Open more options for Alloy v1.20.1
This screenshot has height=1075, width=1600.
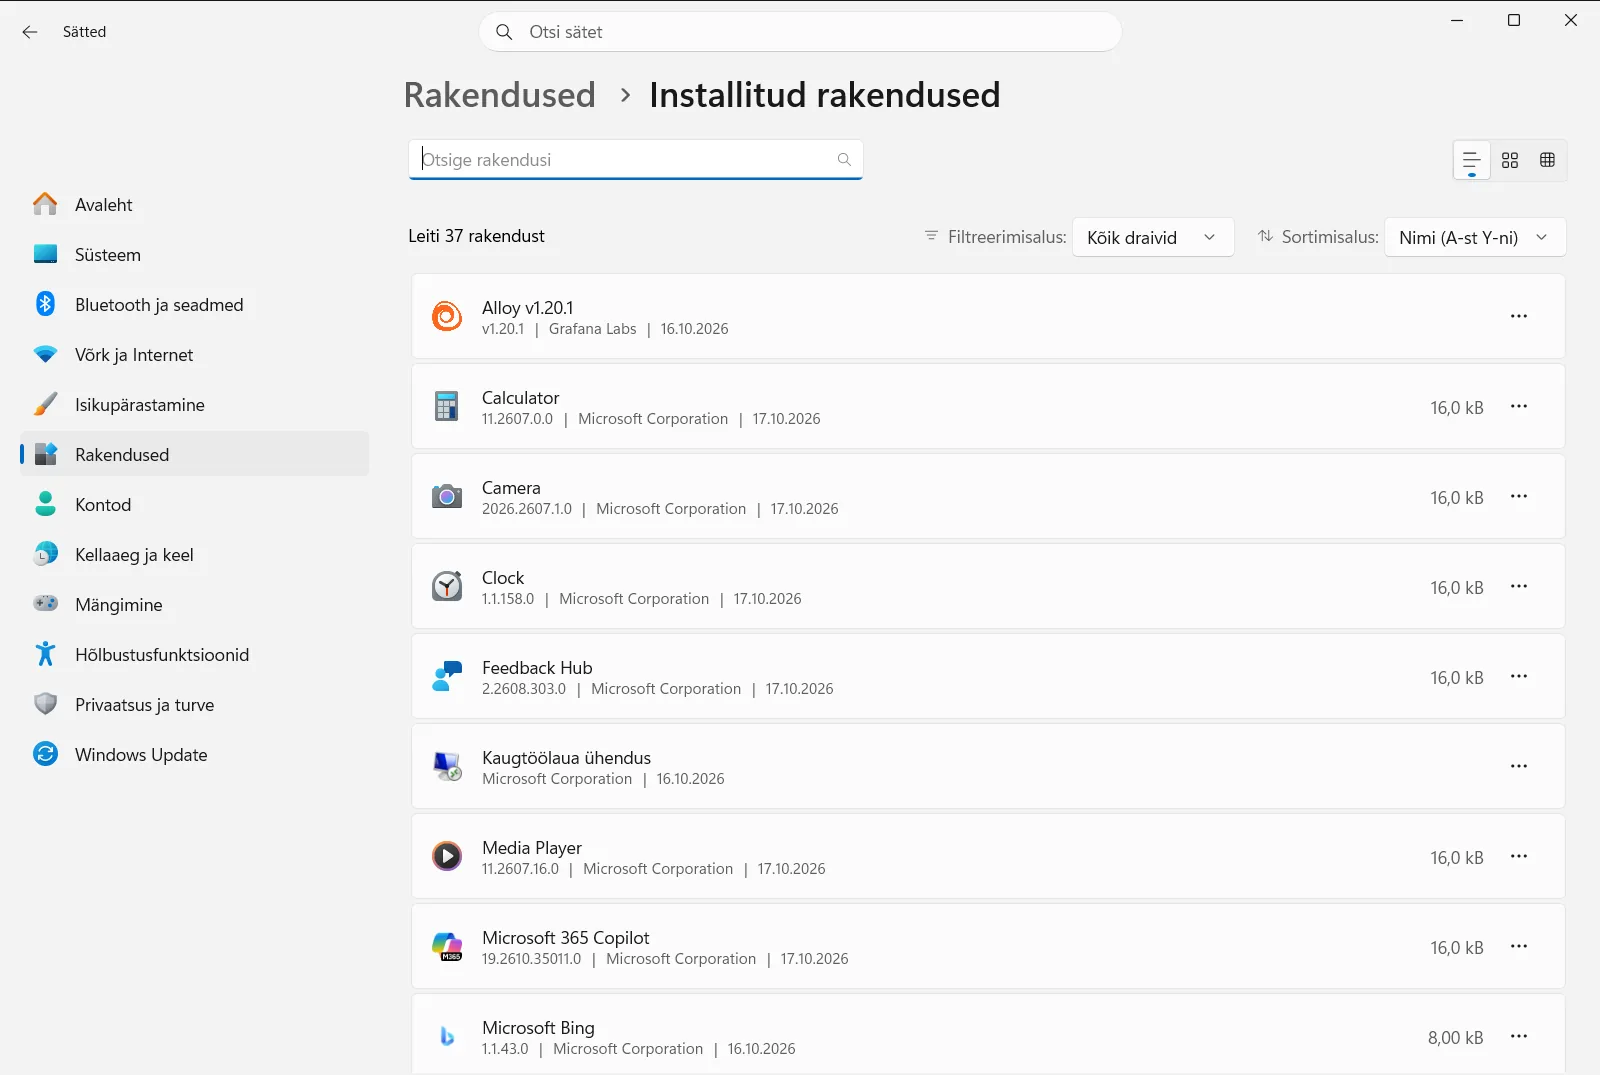pos(1519,316)
